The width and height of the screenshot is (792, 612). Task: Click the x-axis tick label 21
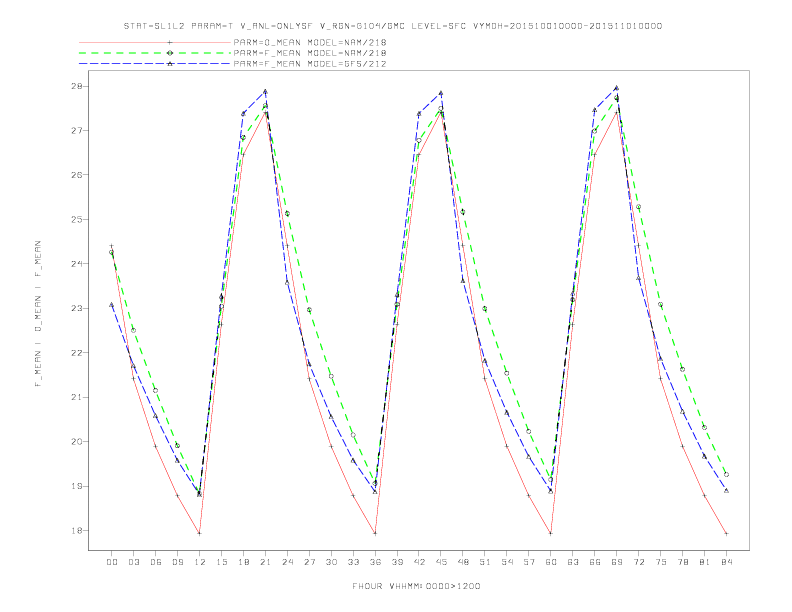pos(265,562)
